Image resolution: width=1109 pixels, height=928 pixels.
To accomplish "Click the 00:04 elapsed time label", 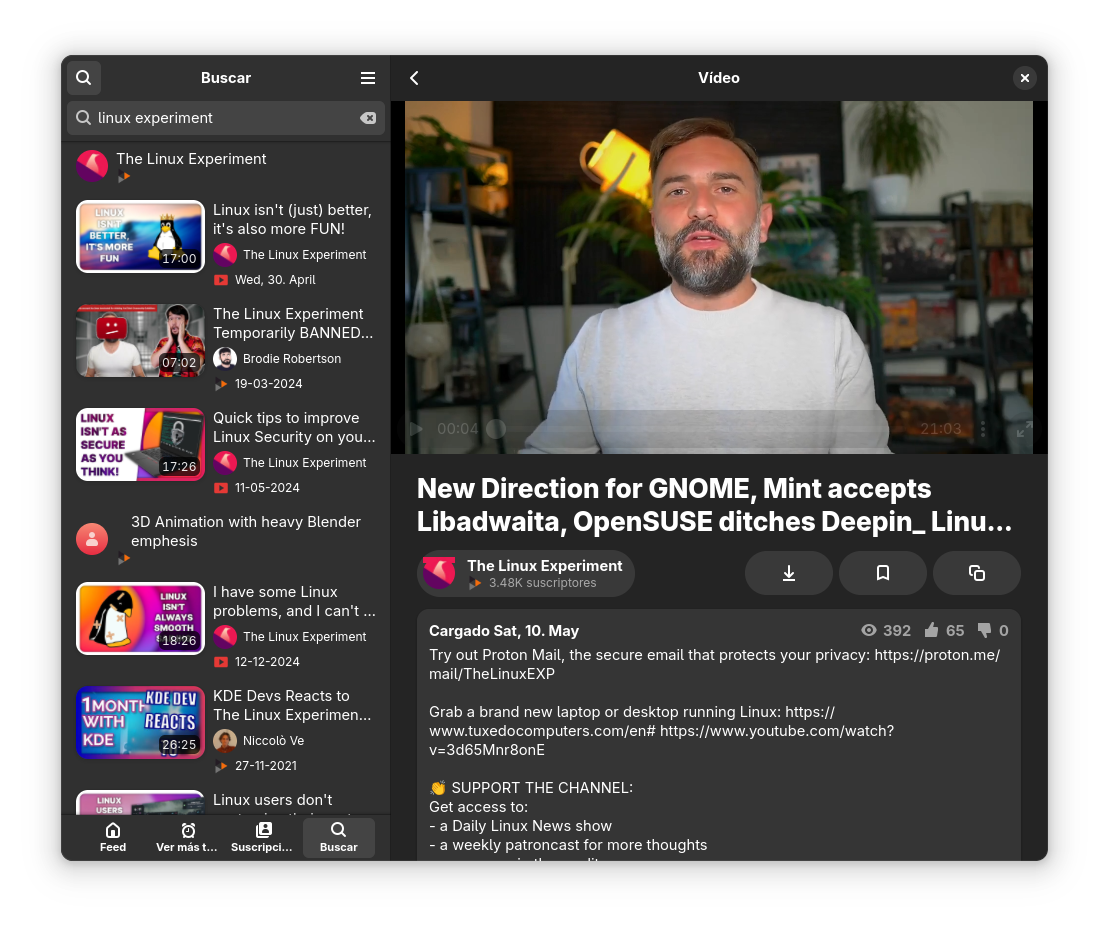I will pyautogui.click(x=458, y=429).
